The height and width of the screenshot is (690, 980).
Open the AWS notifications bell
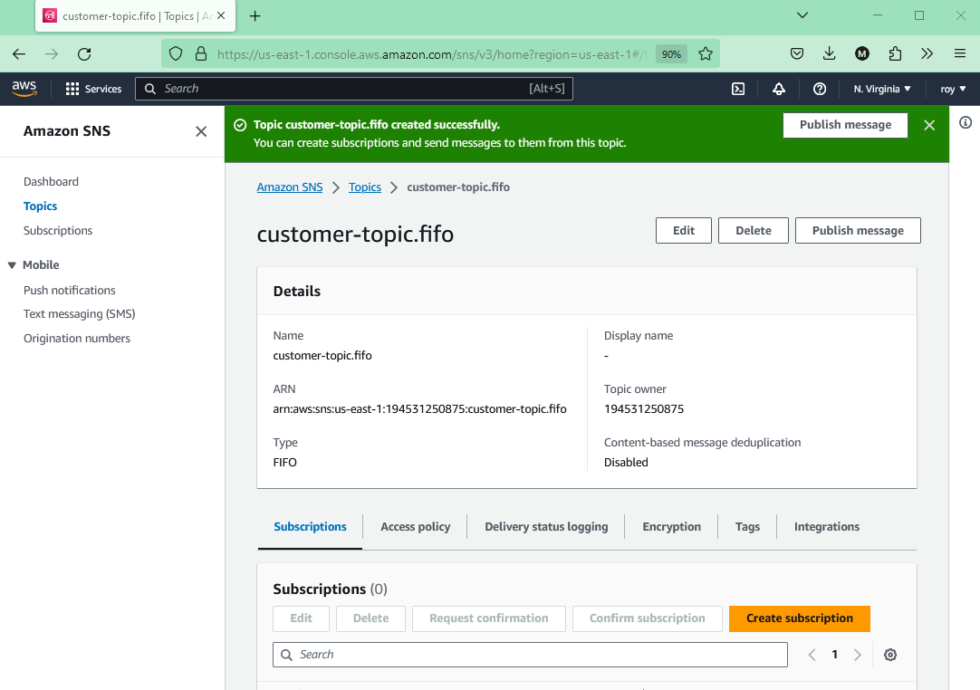[779, 89]
